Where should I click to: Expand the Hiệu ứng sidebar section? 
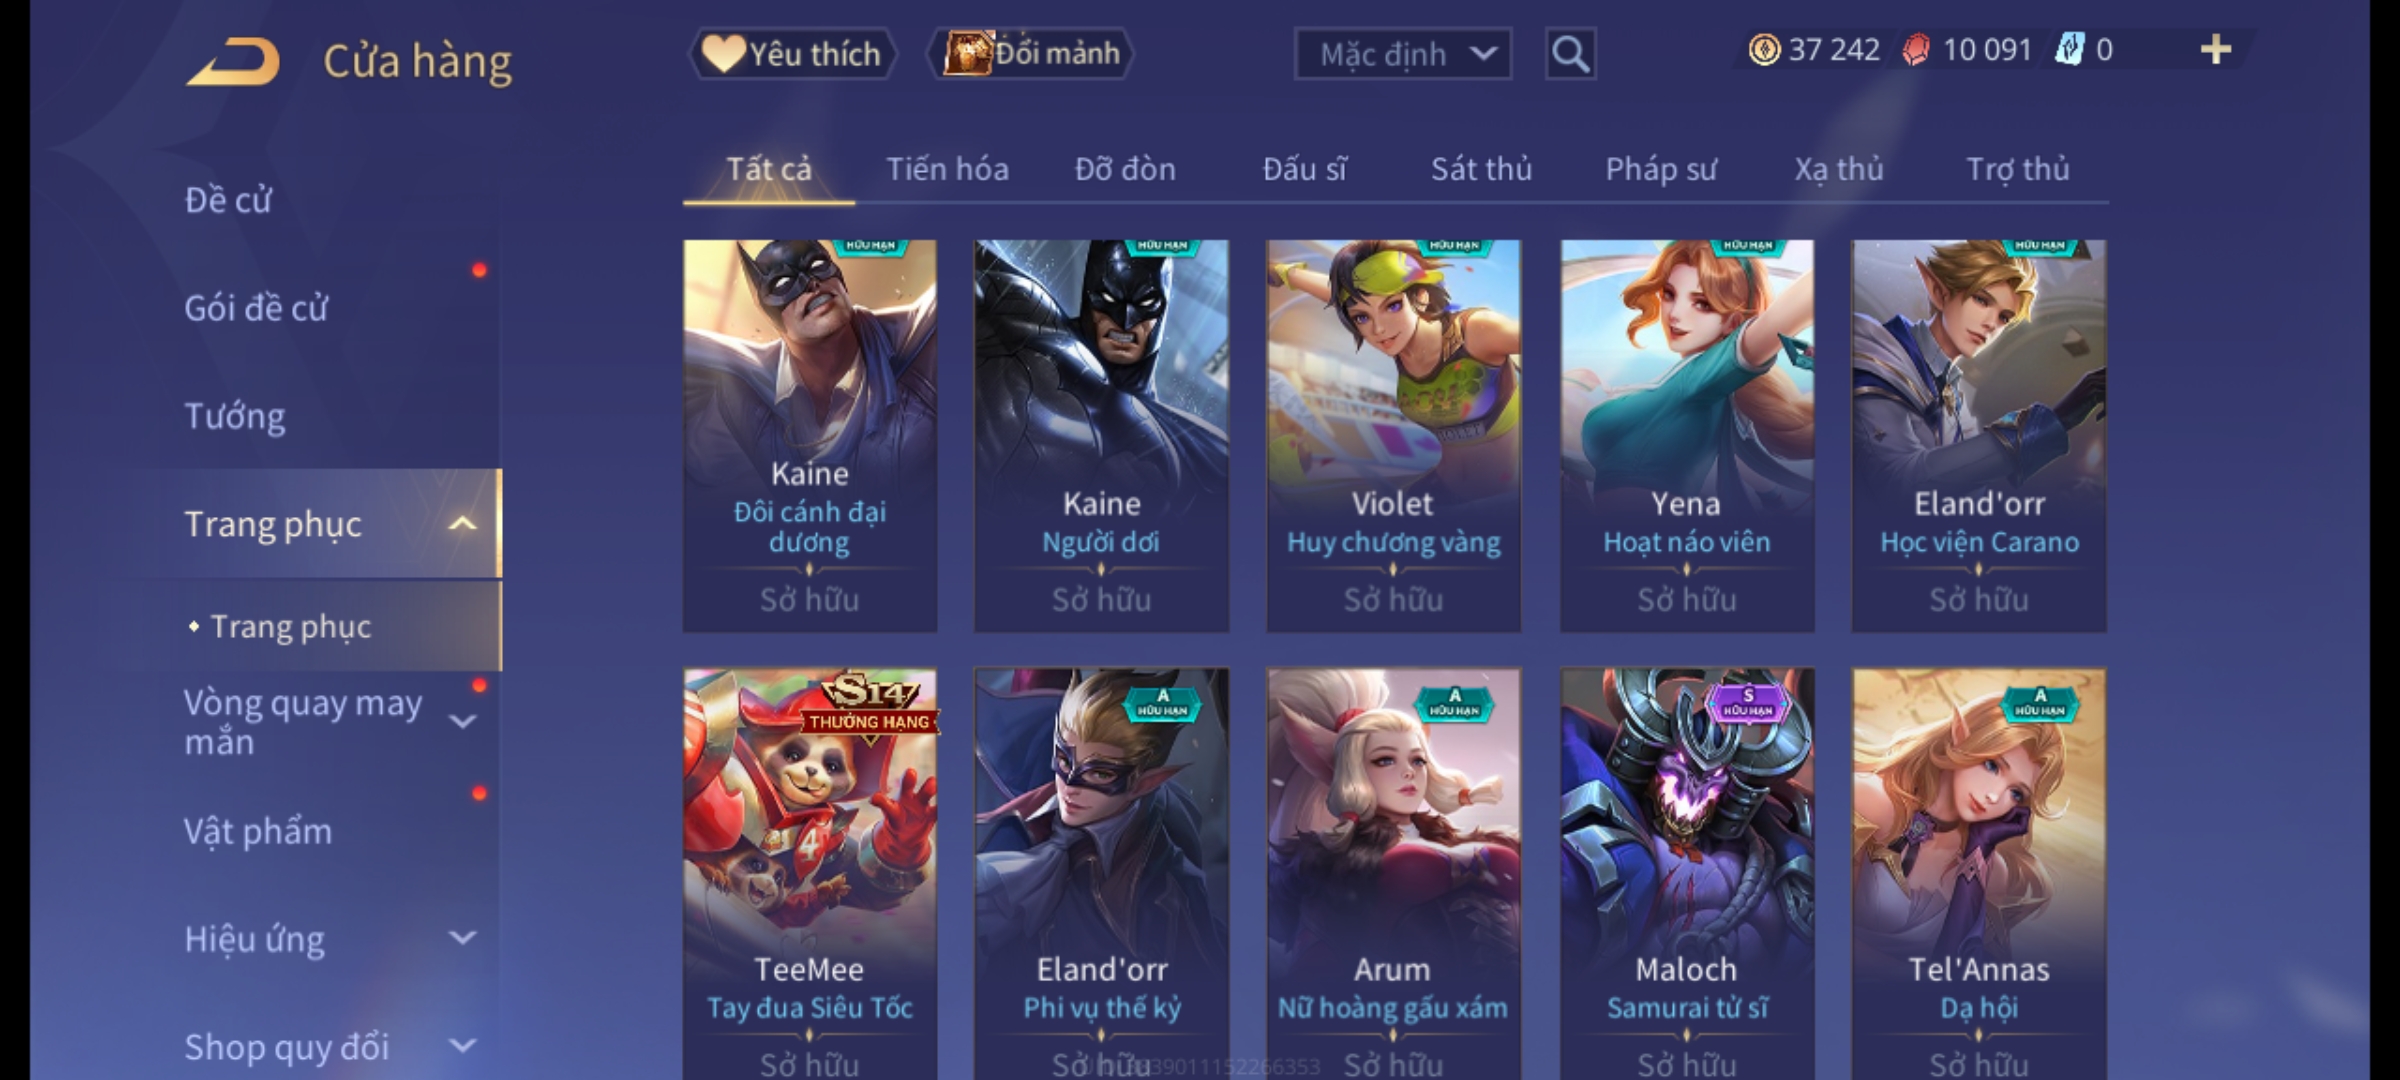tap(462, 938)
